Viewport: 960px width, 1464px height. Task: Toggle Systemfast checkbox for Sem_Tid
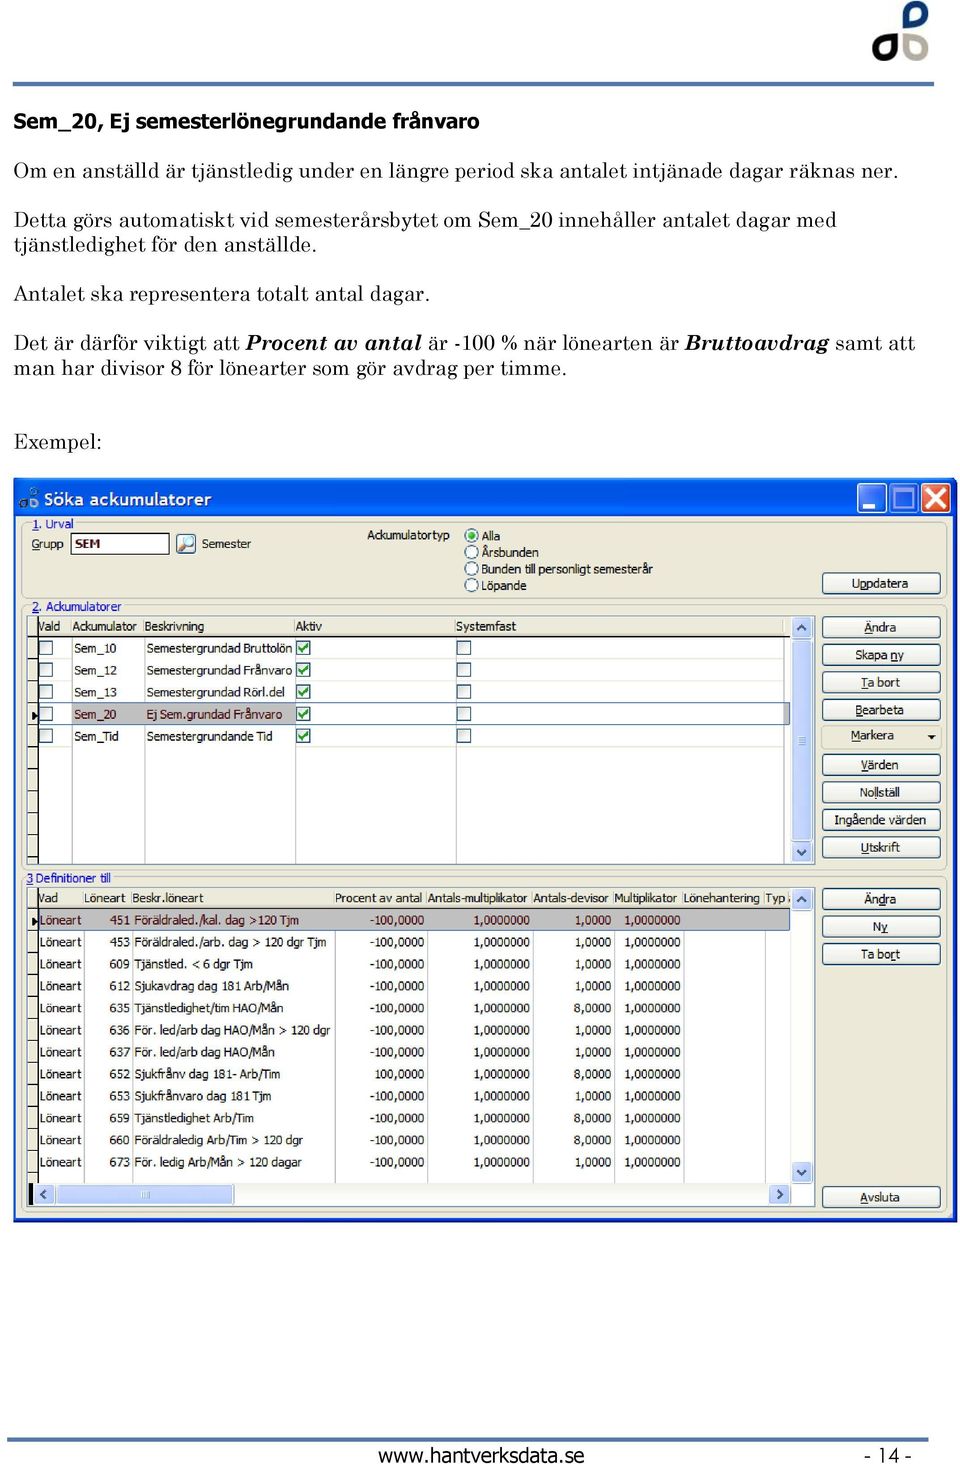tap(464, 736)
